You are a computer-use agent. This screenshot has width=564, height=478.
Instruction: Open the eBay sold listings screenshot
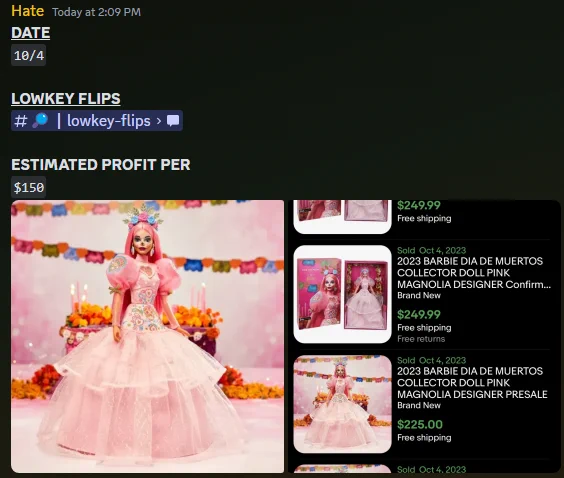pos(424,336)
